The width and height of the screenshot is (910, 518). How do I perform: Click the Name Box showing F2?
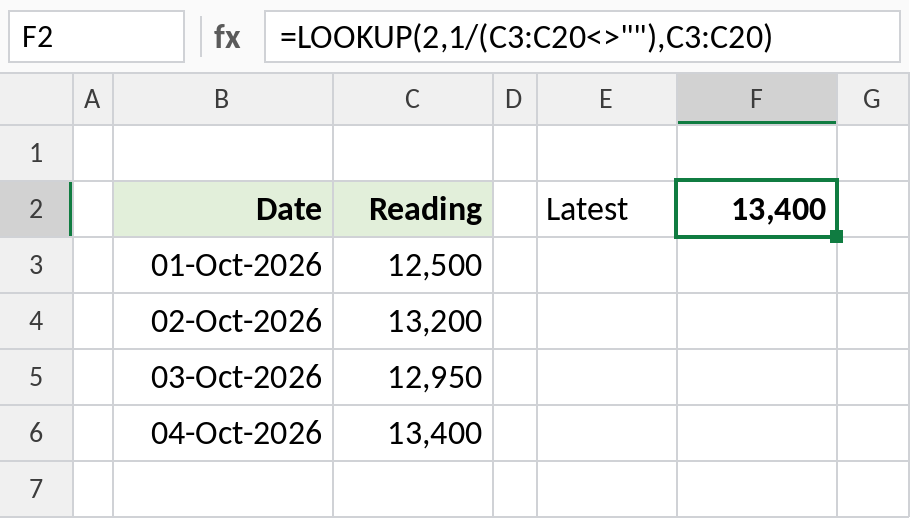tap(96, 37)
